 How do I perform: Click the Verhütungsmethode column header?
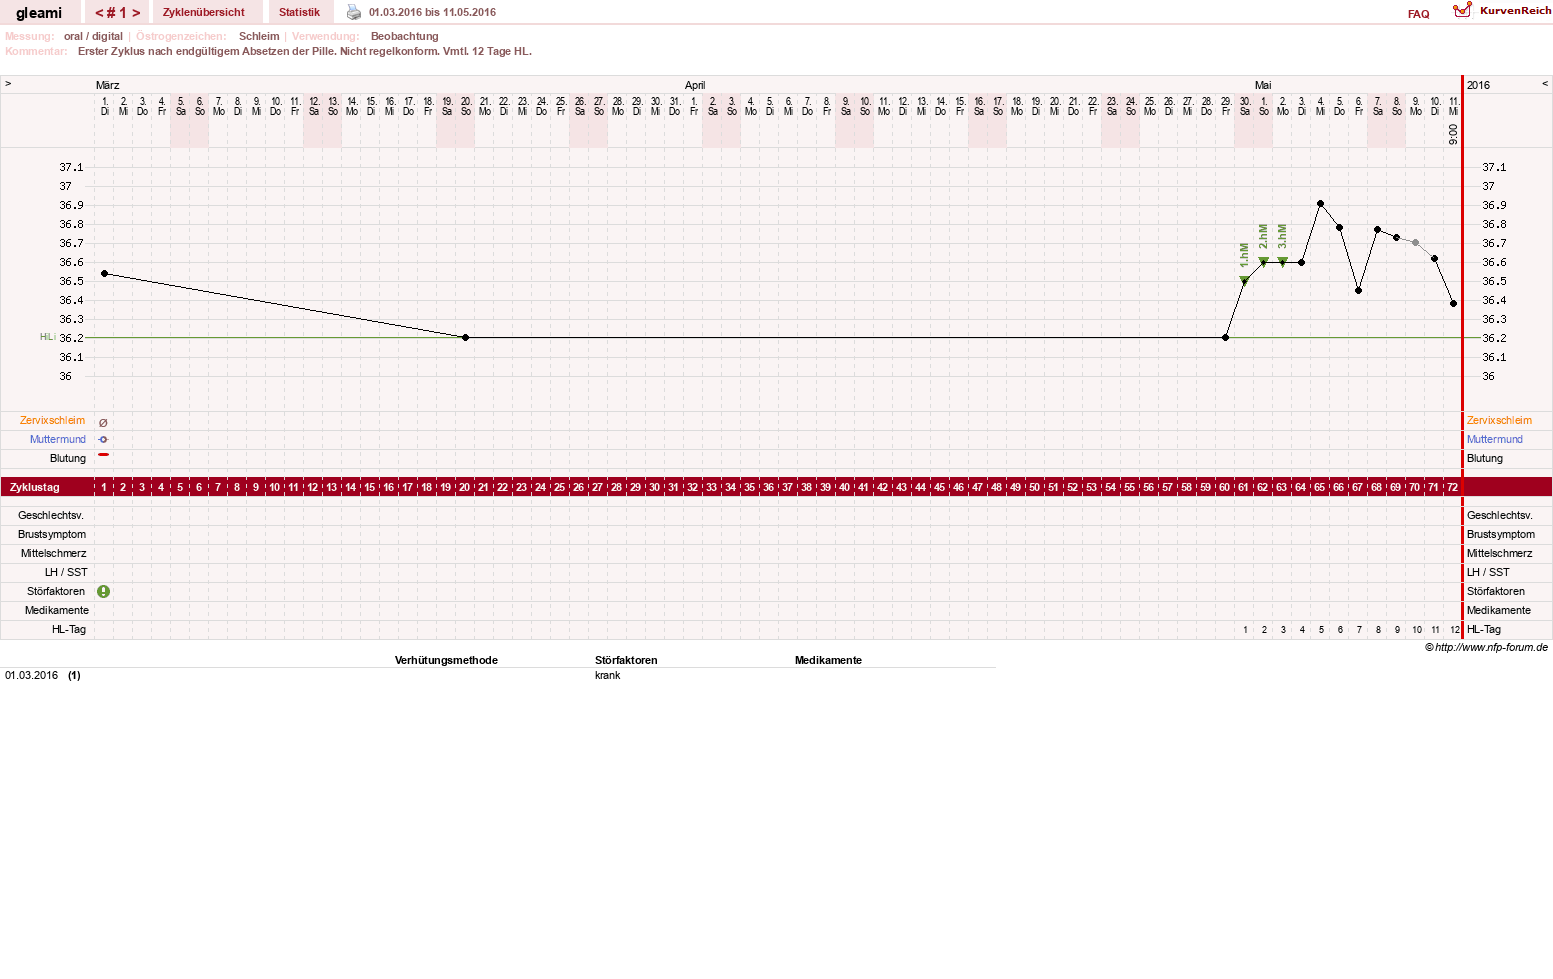pos(446,660)
